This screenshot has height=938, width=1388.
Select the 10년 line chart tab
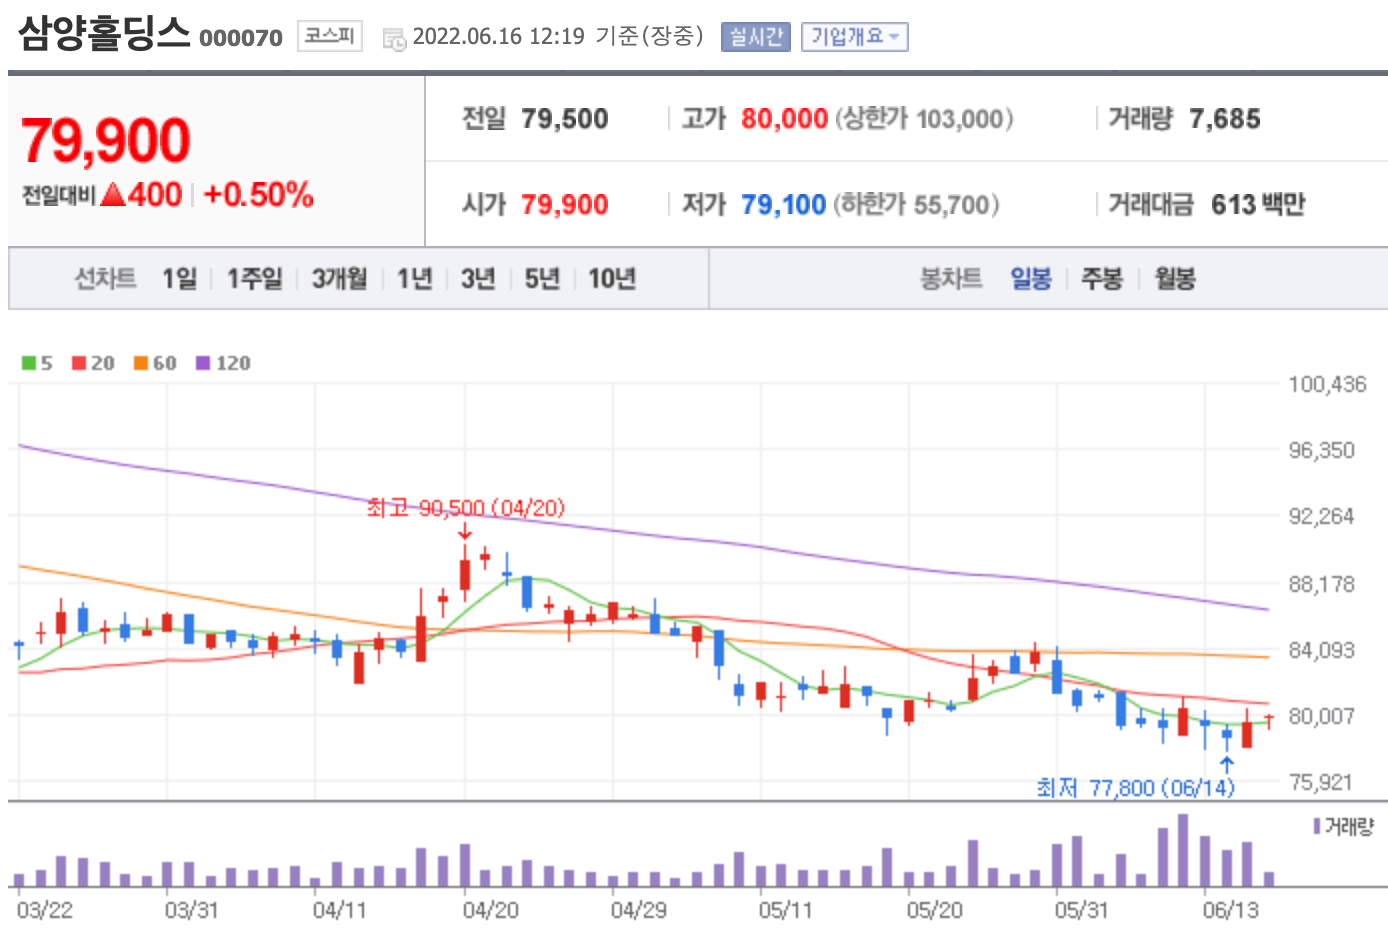612,278
